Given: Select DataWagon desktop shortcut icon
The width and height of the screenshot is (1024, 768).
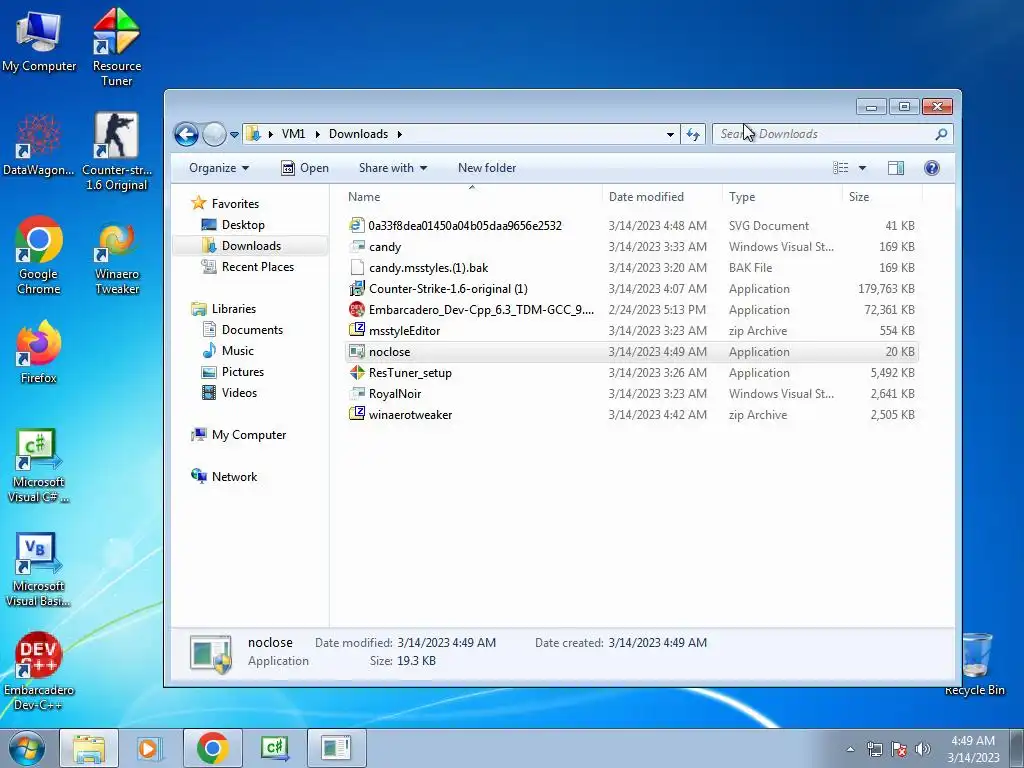Looking at the screenshot, I should point(39,145).
